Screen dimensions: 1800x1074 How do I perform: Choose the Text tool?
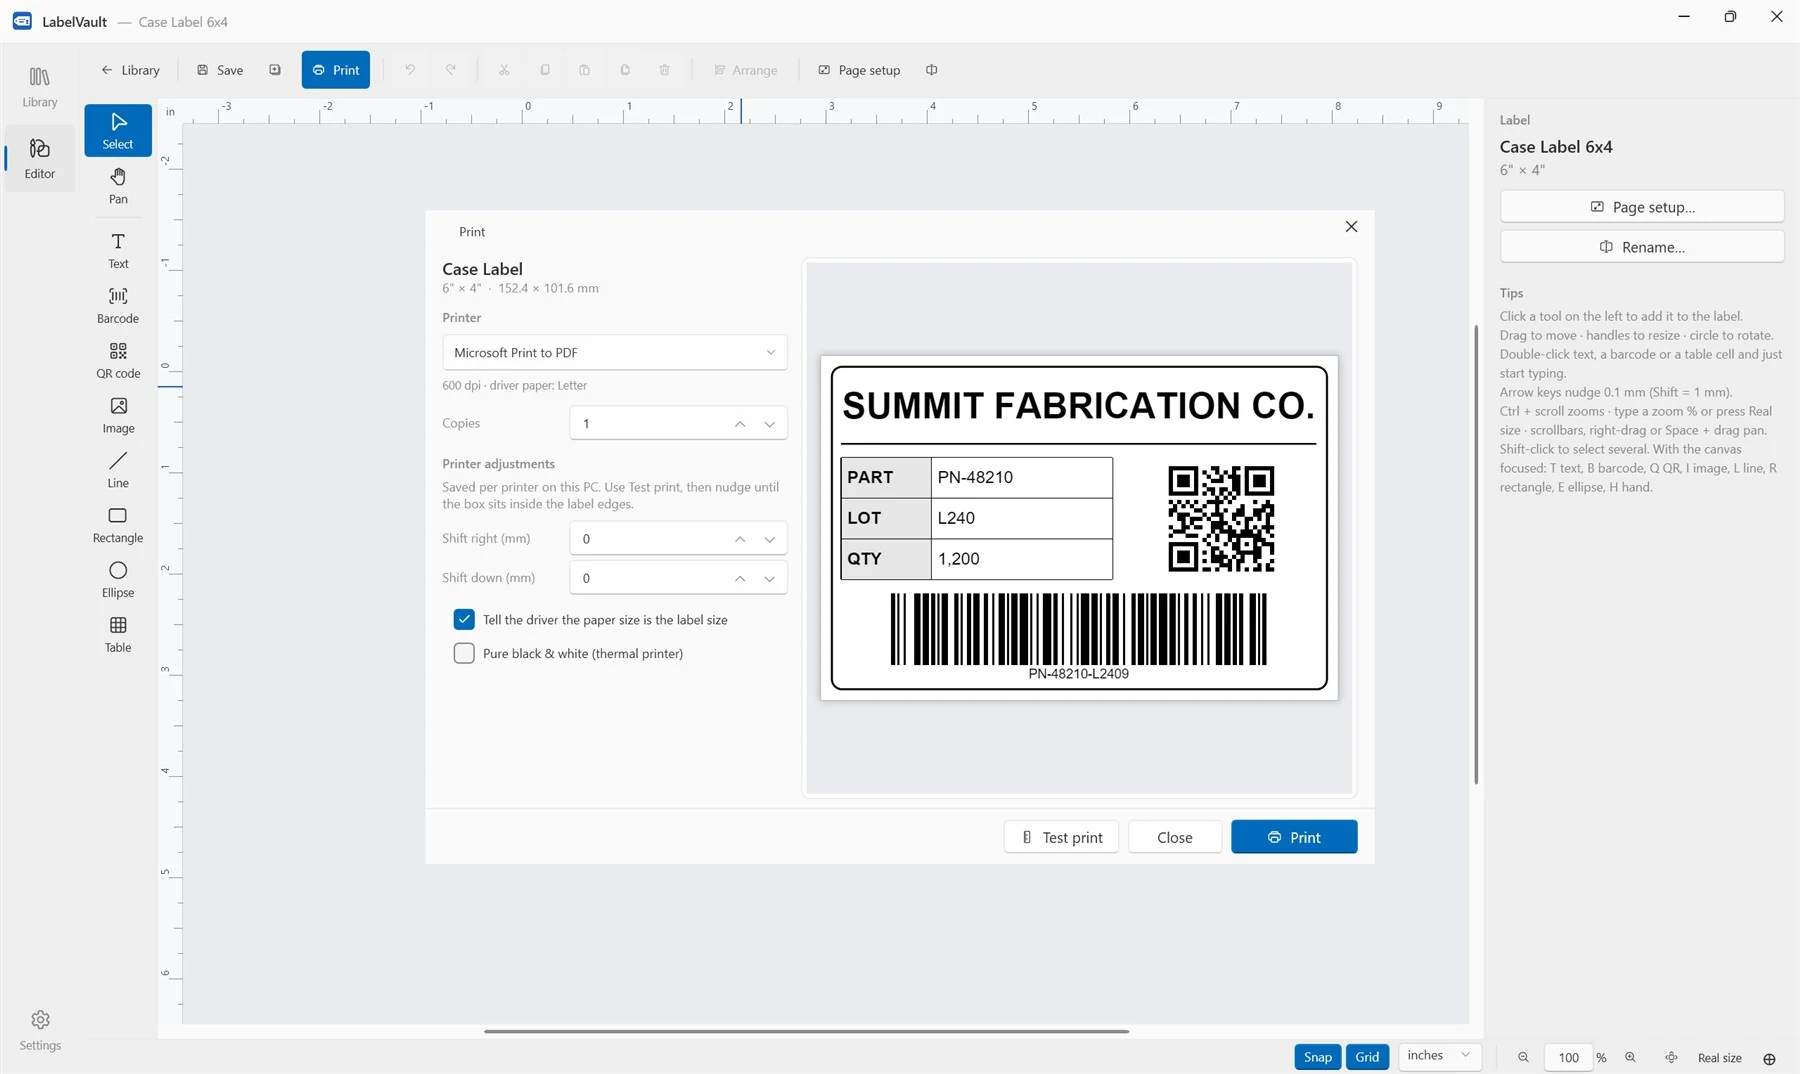(118, 250)
